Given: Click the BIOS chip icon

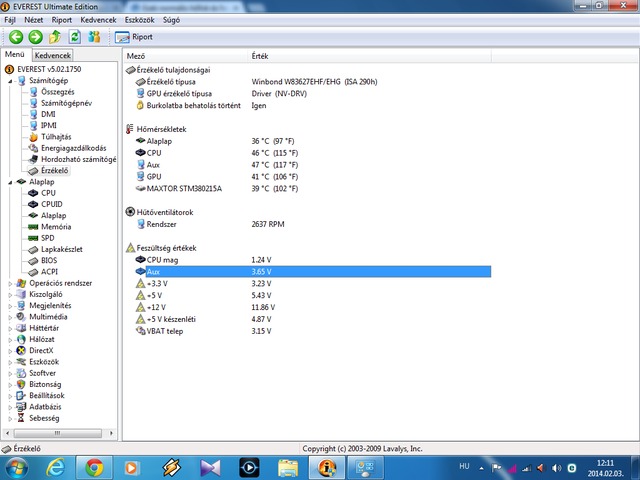Looking at the screenshot, I should 33,260.
